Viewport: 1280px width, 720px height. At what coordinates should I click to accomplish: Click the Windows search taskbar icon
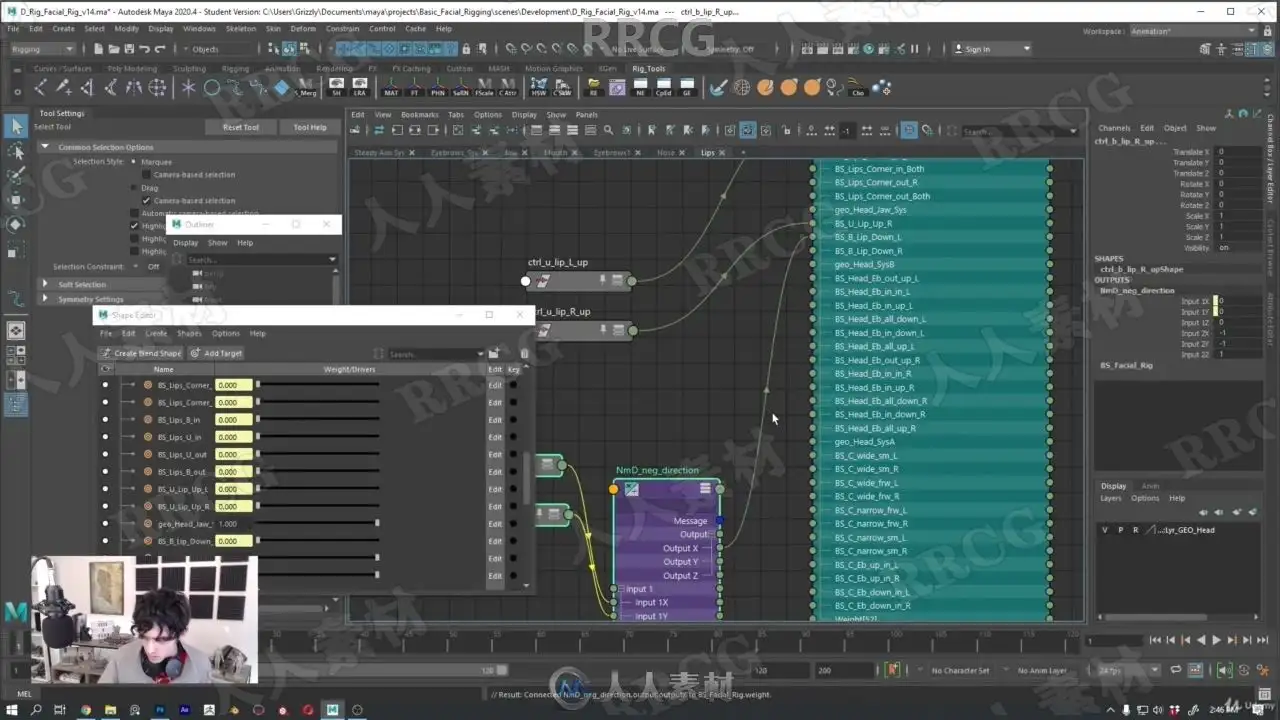36,710
